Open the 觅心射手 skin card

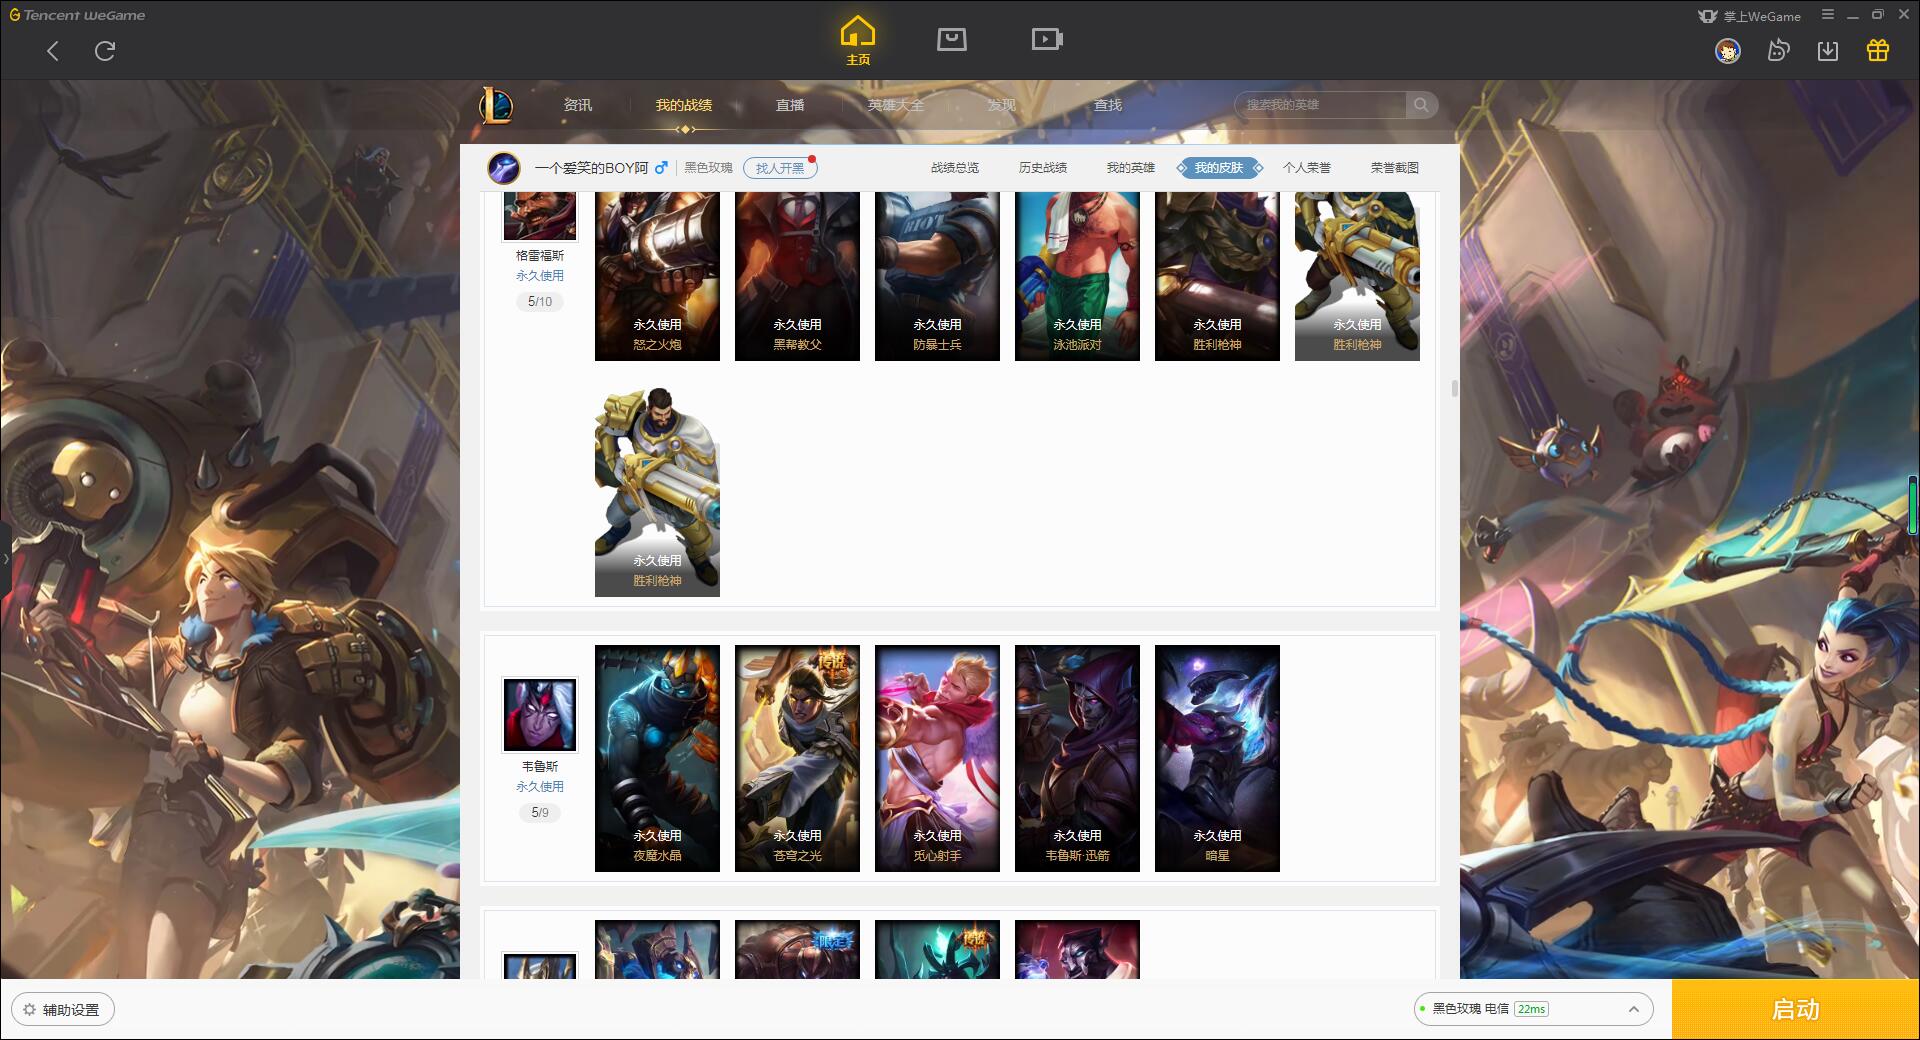(x=937, y=758)
